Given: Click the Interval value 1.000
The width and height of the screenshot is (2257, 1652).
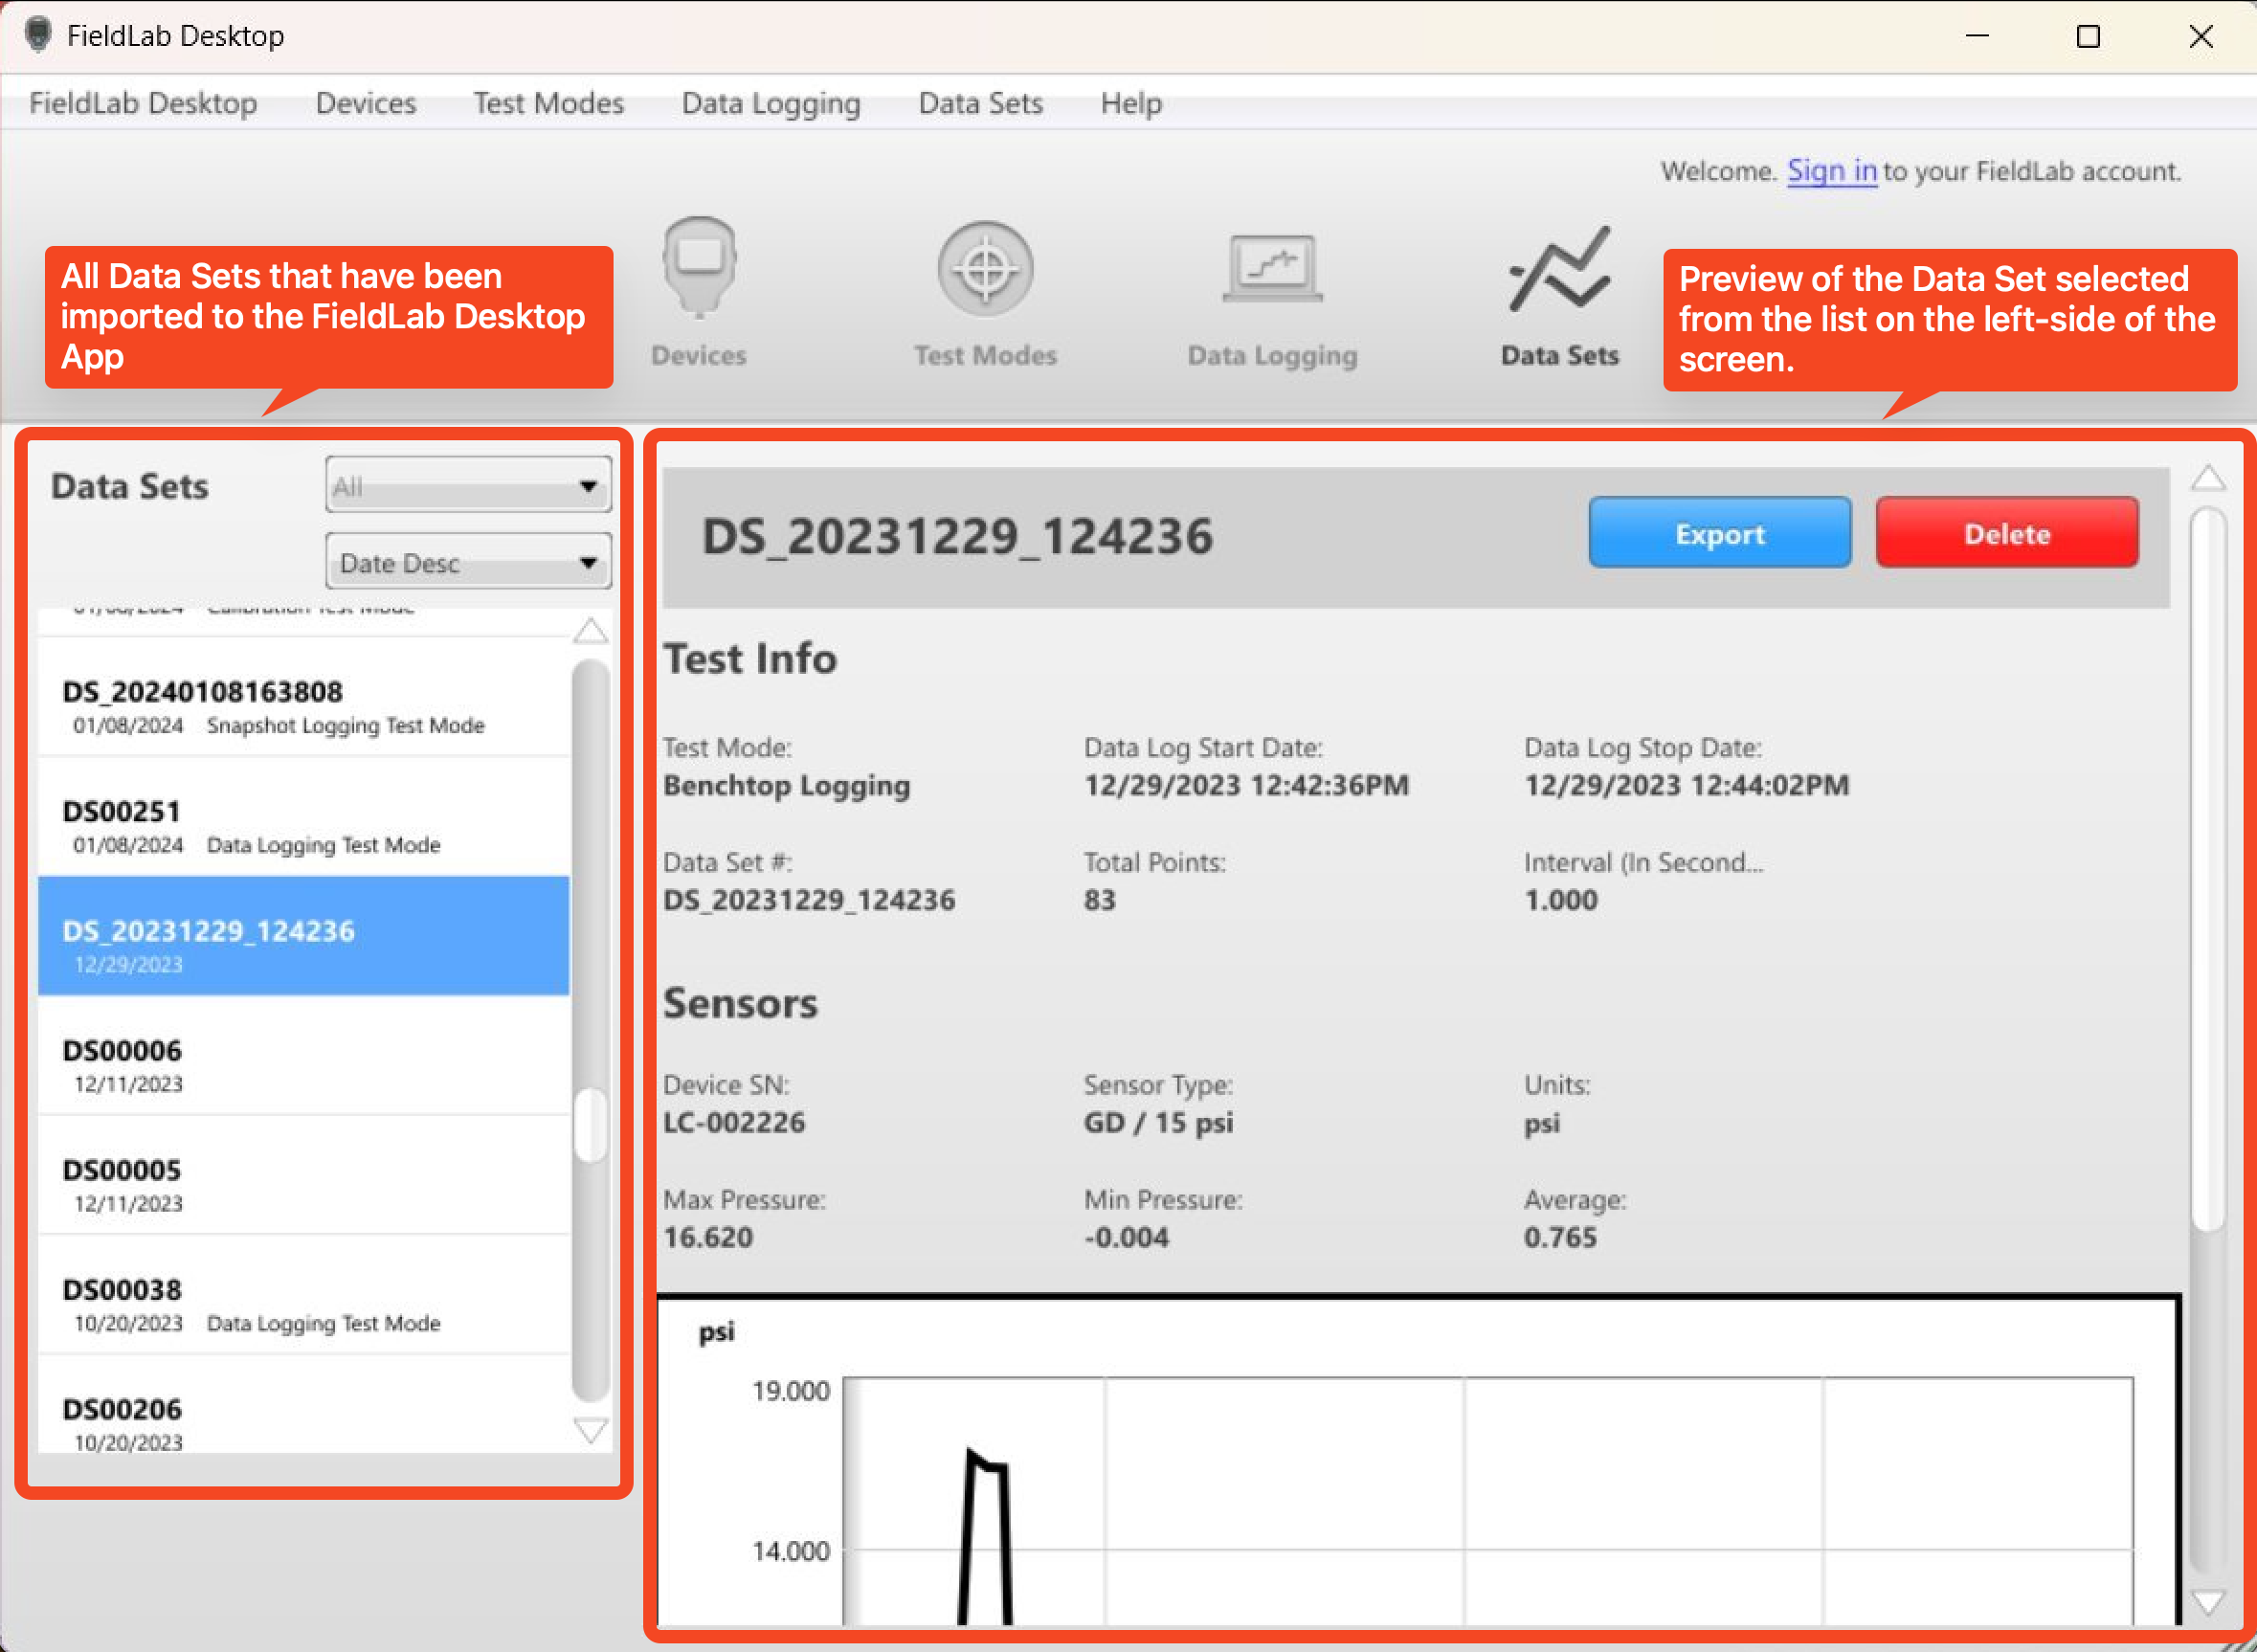Looking at the screenshot, I should tap(1560, 900).
